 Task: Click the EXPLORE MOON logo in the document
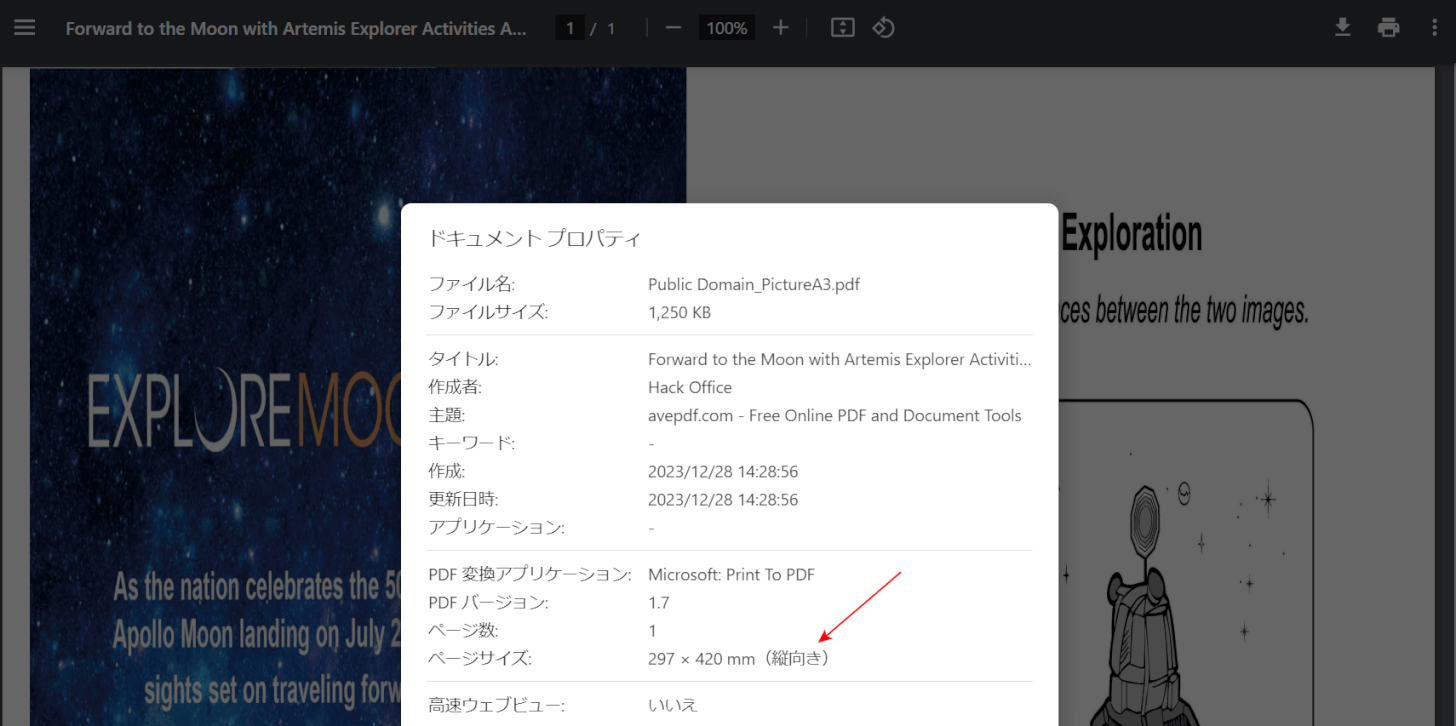(245, 411)
